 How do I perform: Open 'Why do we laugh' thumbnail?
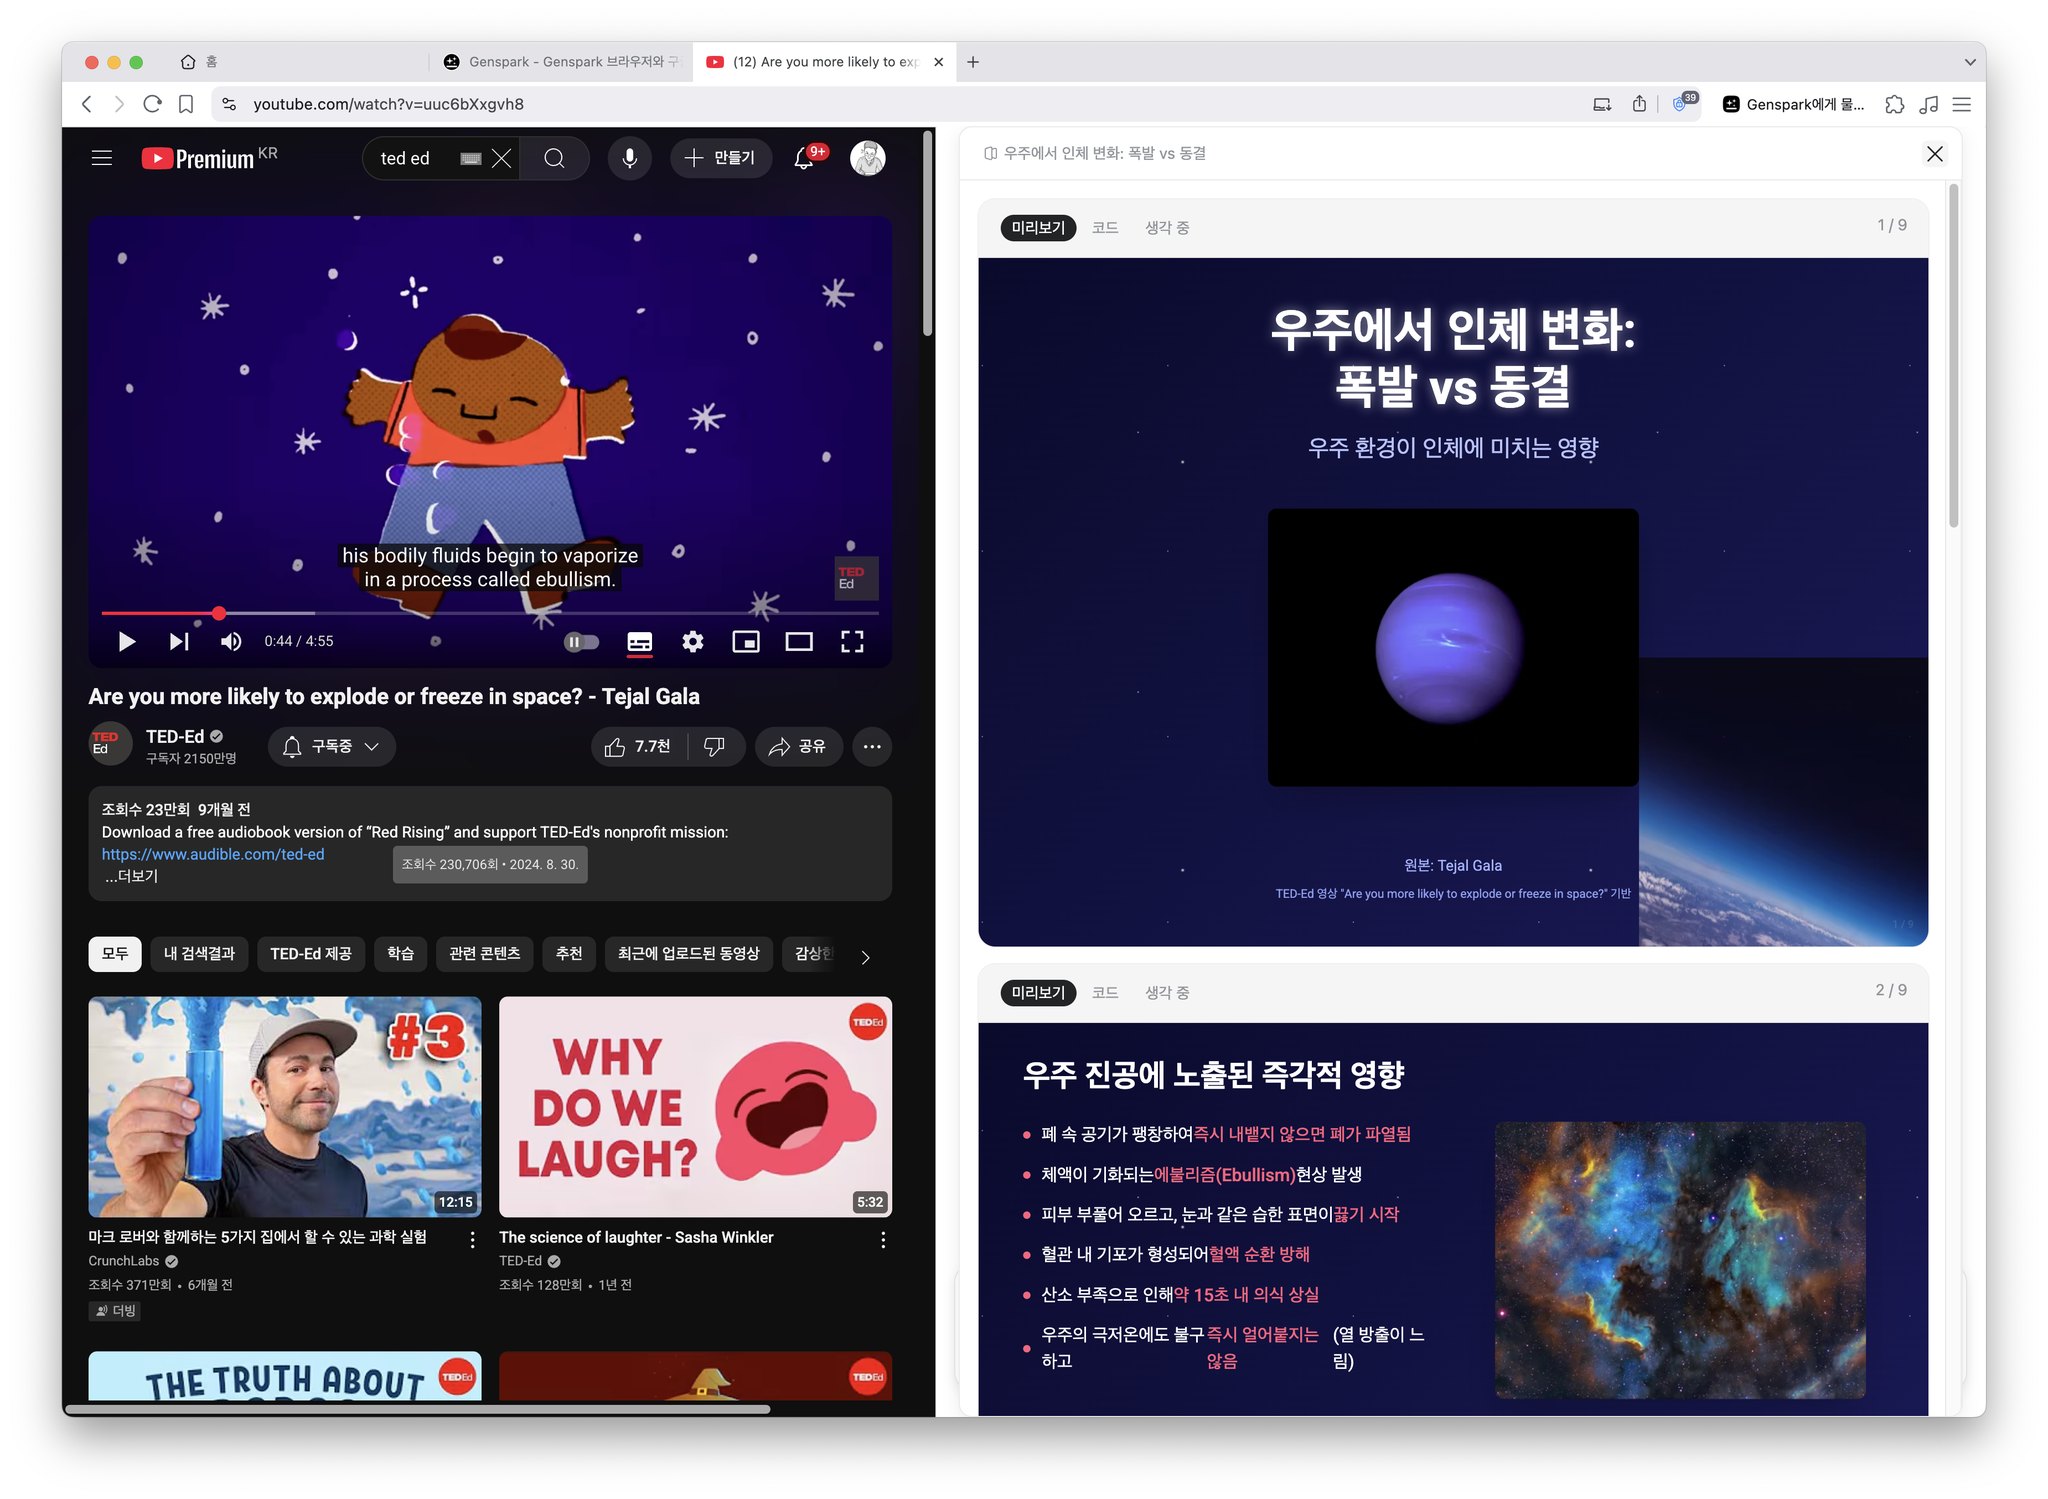[695, 1106]
